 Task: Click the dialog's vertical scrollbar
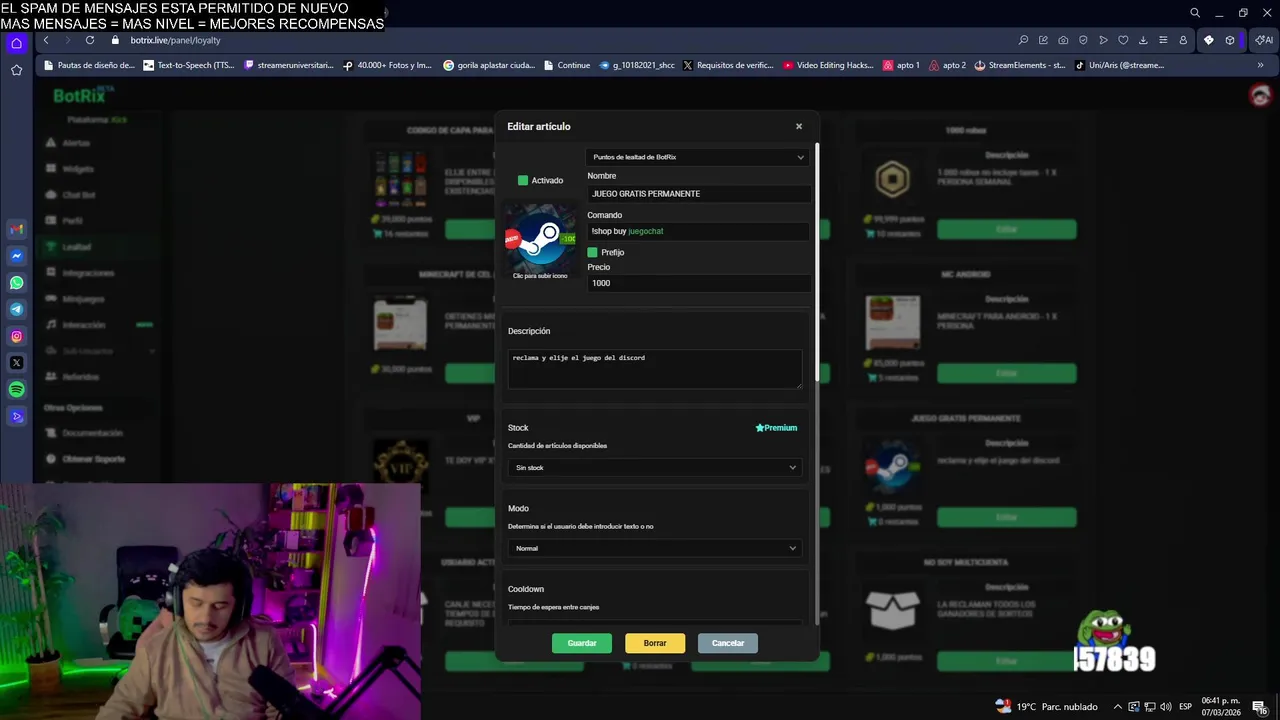(x=818, y=262)
